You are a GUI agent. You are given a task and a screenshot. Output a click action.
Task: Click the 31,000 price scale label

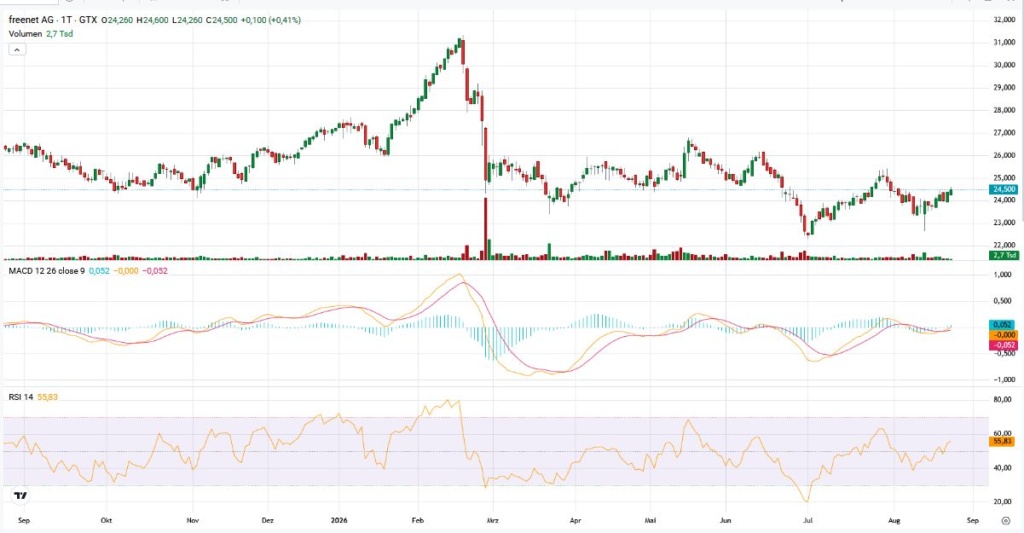[1004, 42]
